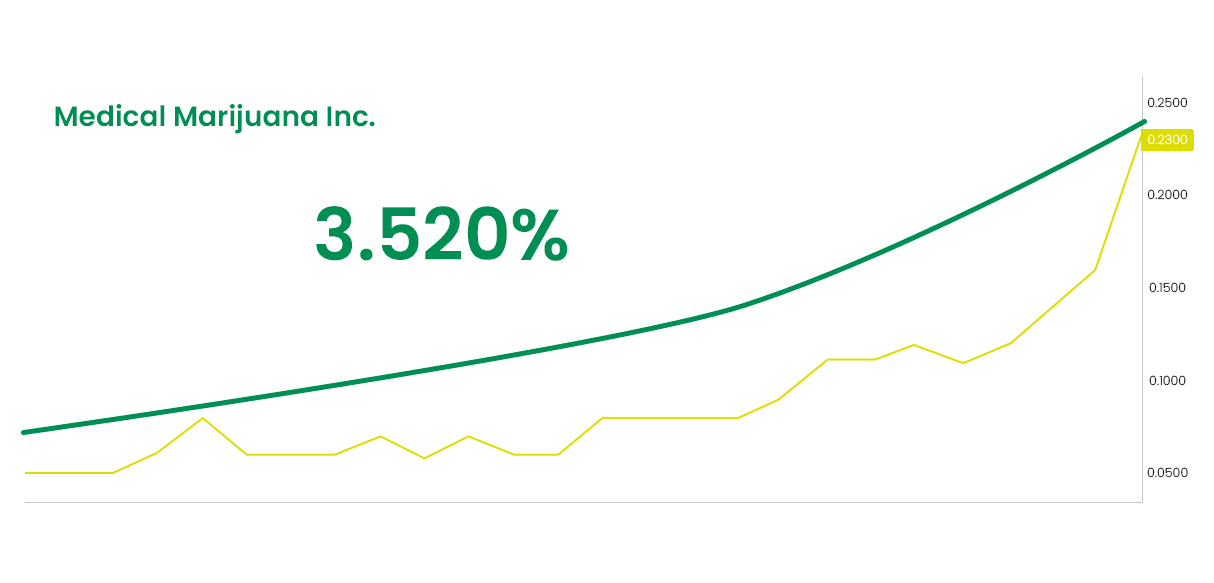Click the 0.2000 axis label
The height and width of the screenshot is (583, 1214).
[x=1167, y=194]
